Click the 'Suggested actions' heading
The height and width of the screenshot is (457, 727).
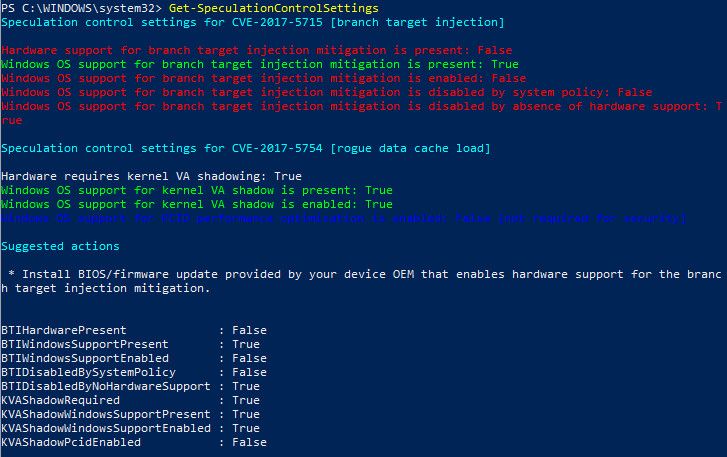[60, 246]
